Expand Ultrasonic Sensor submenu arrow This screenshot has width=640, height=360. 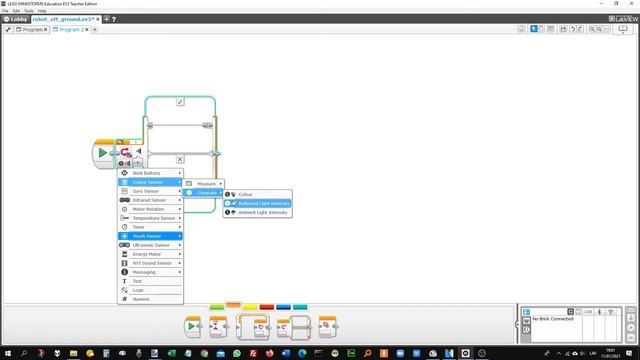click(x=180, y=245)
